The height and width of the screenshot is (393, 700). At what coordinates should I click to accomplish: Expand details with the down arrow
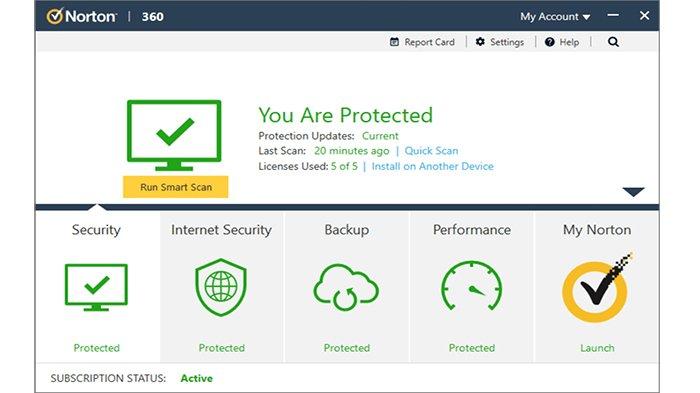point(633,192)
